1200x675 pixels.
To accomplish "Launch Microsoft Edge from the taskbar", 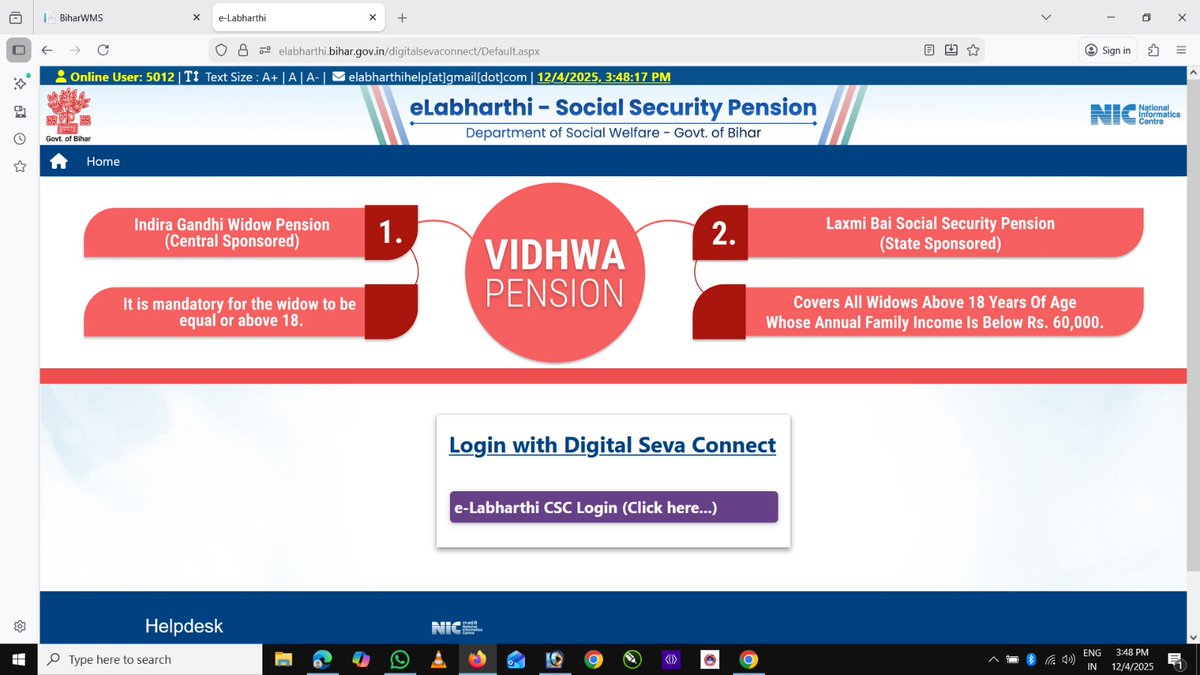I will [322, 659].
